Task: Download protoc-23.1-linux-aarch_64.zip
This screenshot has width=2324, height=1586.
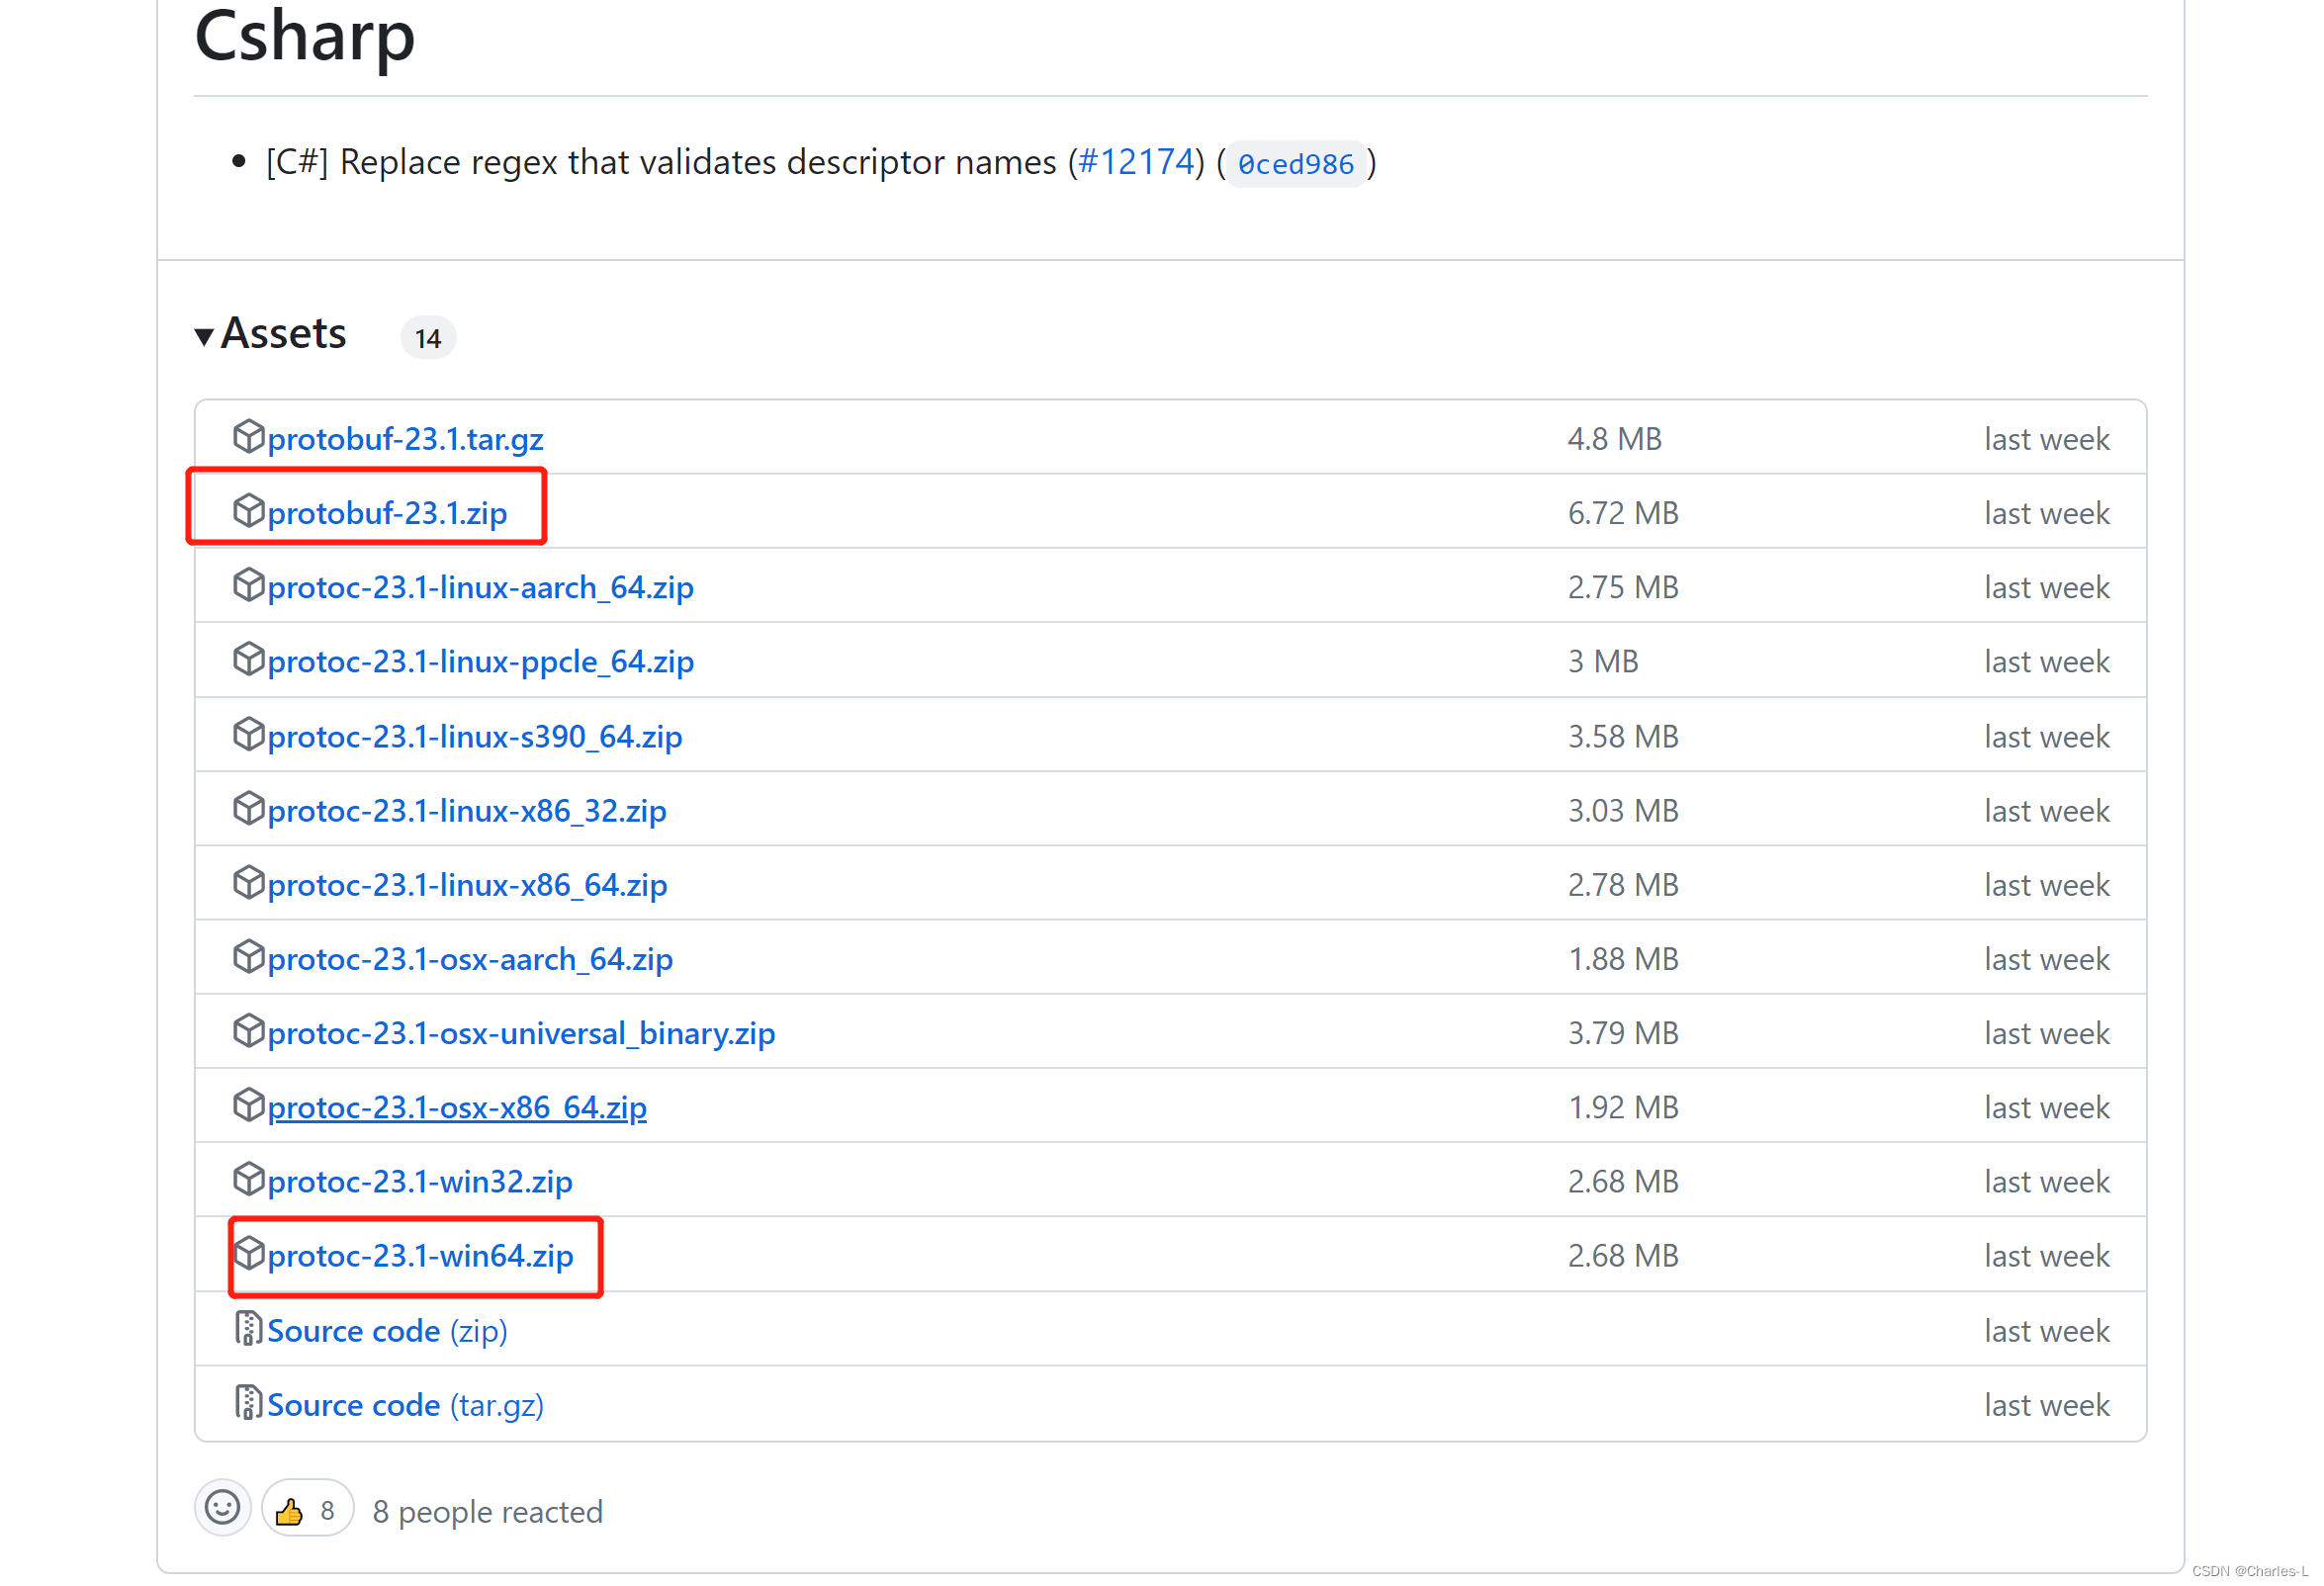Action: 480,587
